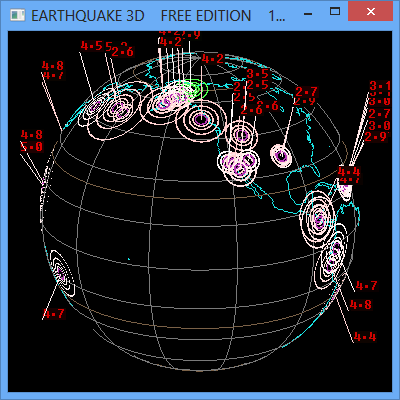Click the 4.8 label directly above the 5.0 label
This screenshot has width=400, height=400.
point(32,135)
